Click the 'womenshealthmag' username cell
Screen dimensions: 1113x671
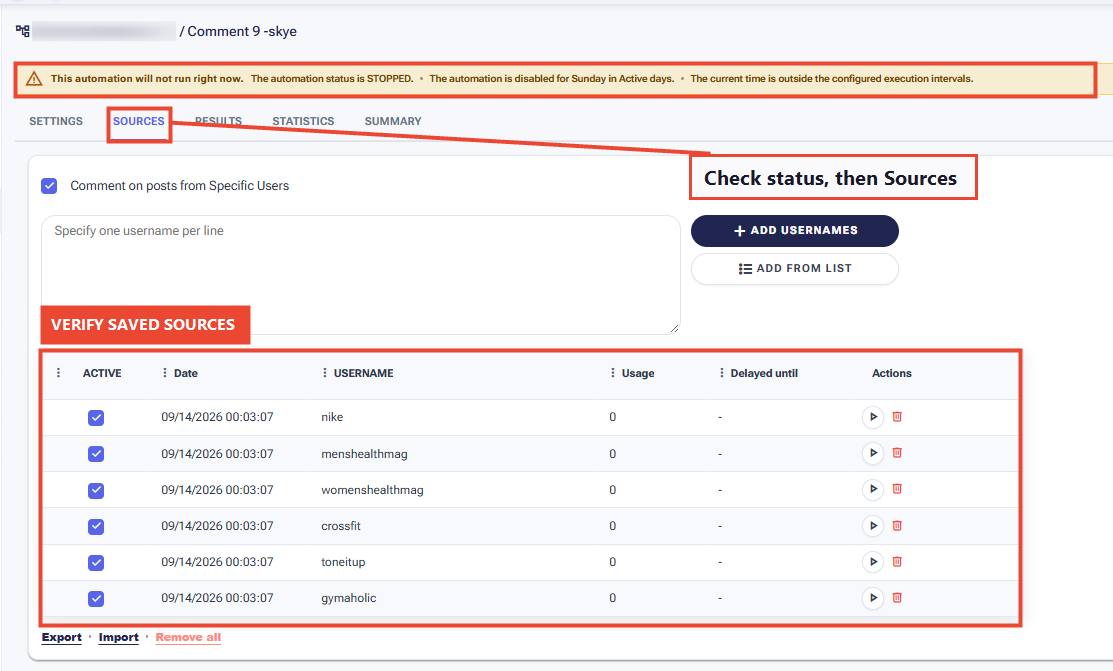click(372, 490)
